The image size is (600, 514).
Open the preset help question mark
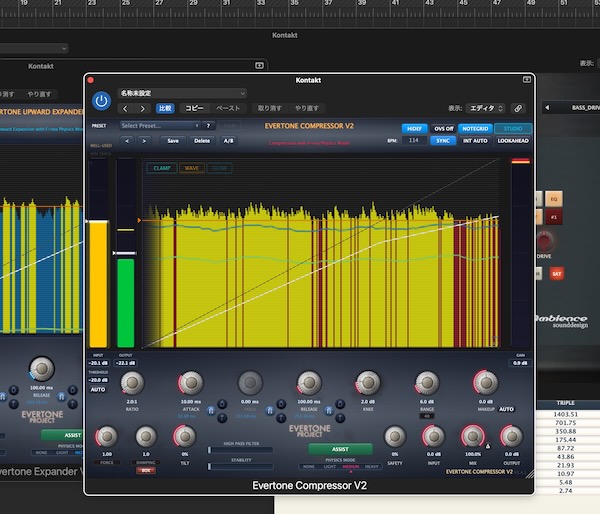click(208, 126)
